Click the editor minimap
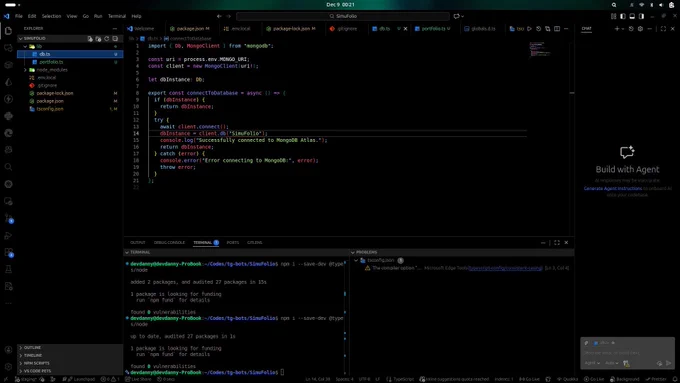Viewport: 680px width, 383px height. coord(540,49)
